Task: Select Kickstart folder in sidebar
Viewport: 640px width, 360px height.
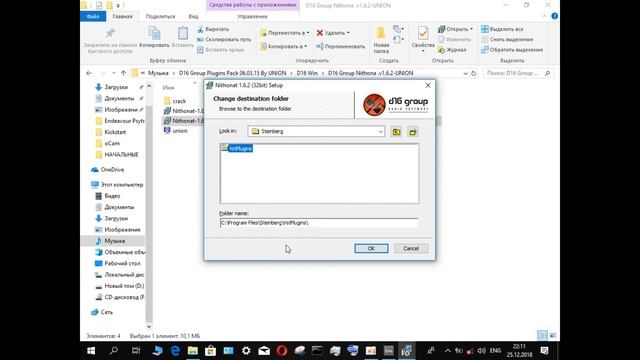Action: (x=115, y=132)
